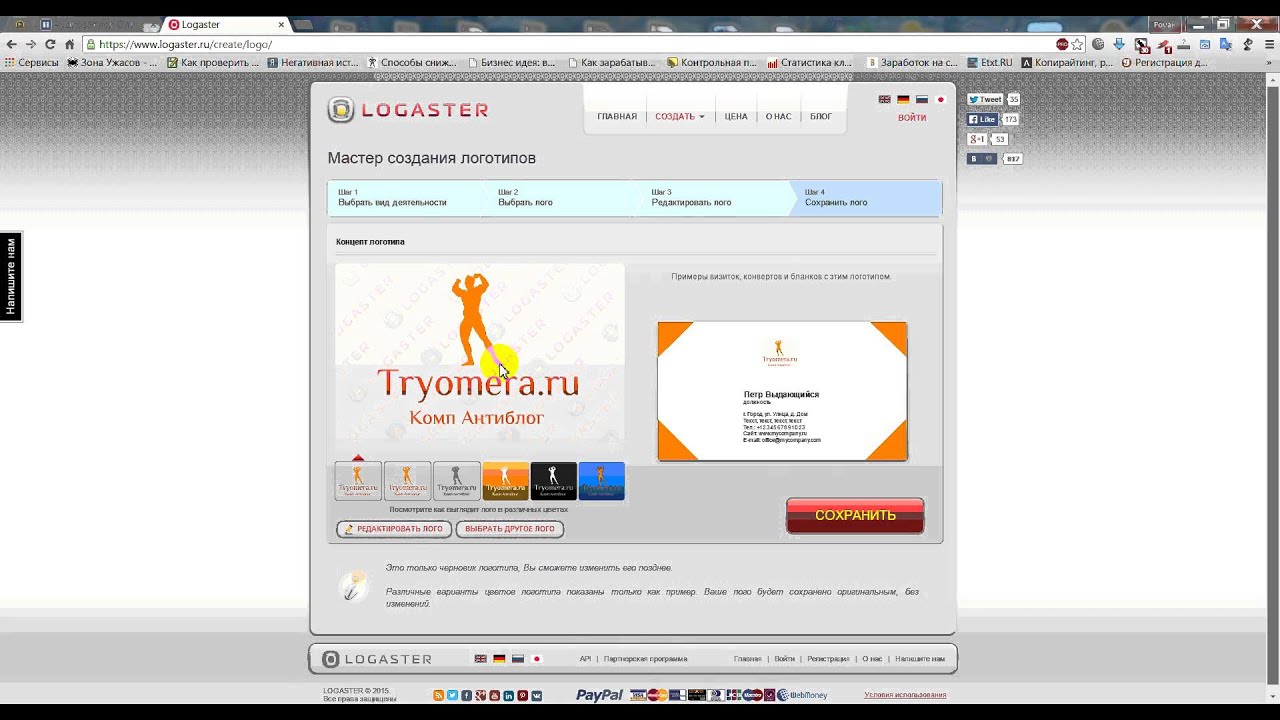The image size is (1280, 720).
Task: Click the blue download arrow extension icon
Action: [x=1119, y=44]
